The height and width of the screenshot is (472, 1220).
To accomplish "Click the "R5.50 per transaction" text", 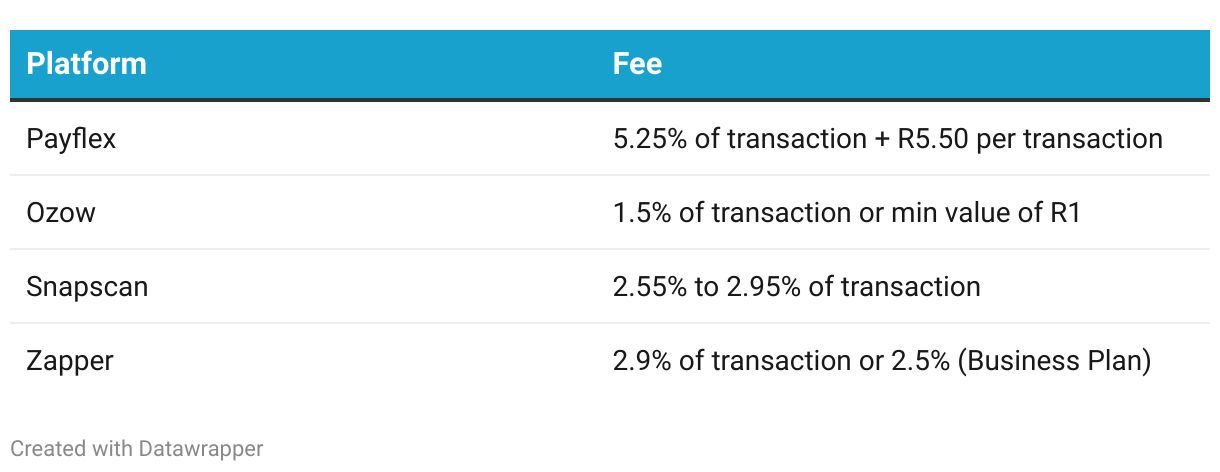I will (x=1030, y=138).
